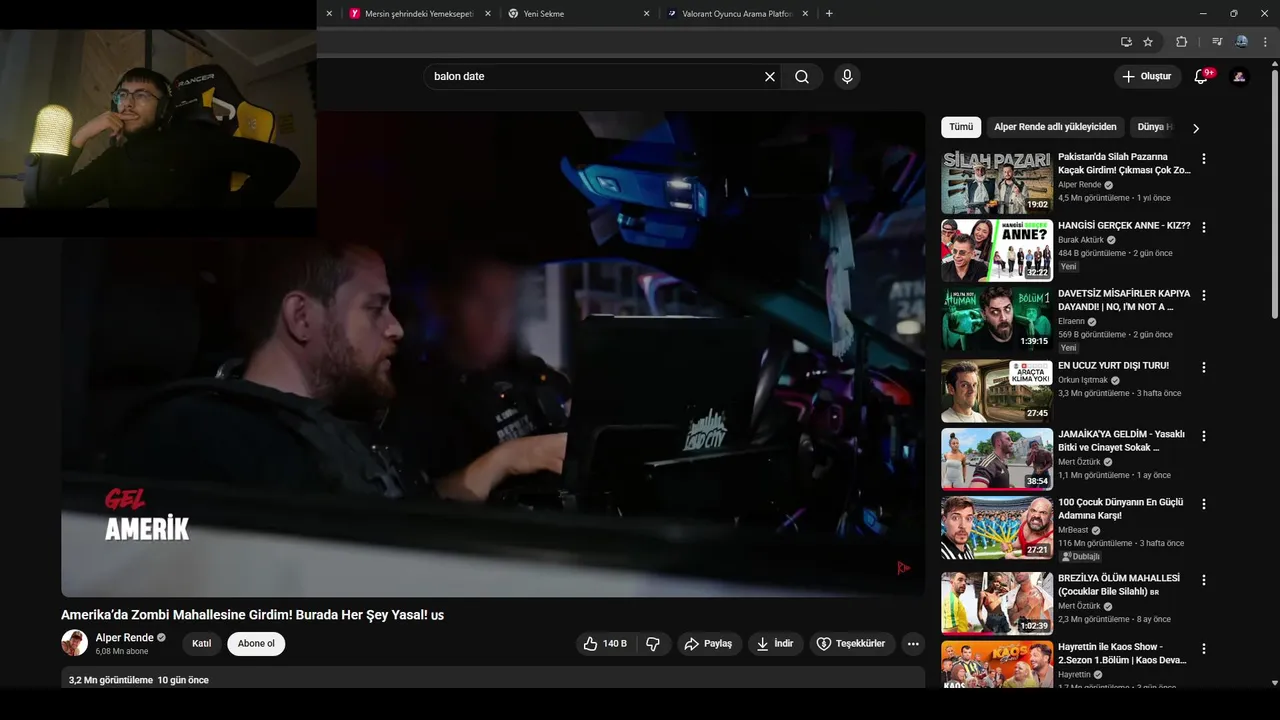Select 'Alper Rende adlı yükleyiciden' chip
This screenshot has width=1280, height=720.
click(1055, 127)
